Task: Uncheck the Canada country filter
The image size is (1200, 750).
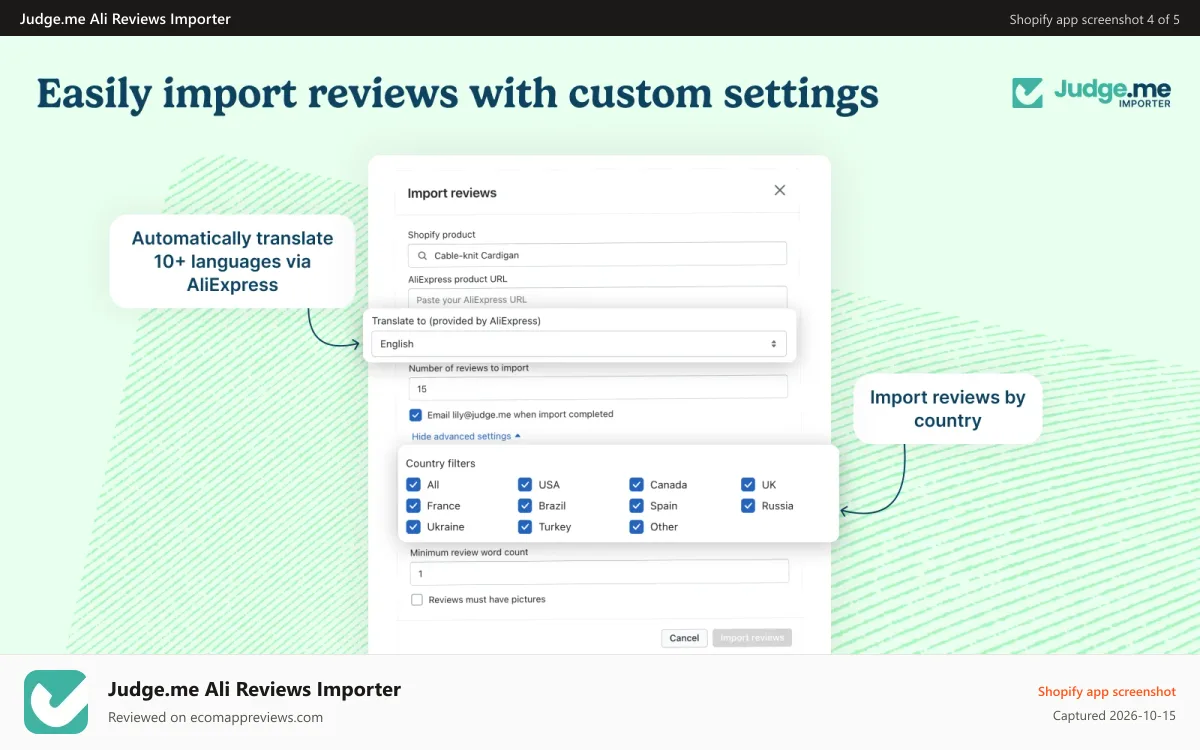Action: coord(636,485)
